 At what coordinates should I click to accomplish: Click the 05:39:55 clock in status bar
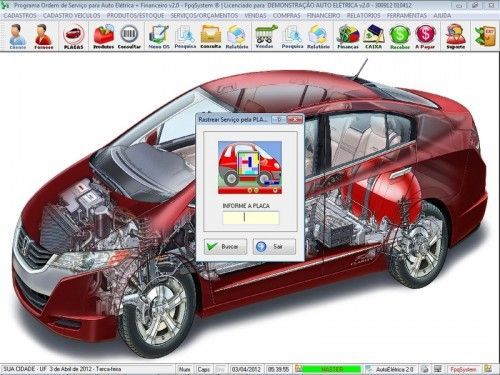(279, 369)
